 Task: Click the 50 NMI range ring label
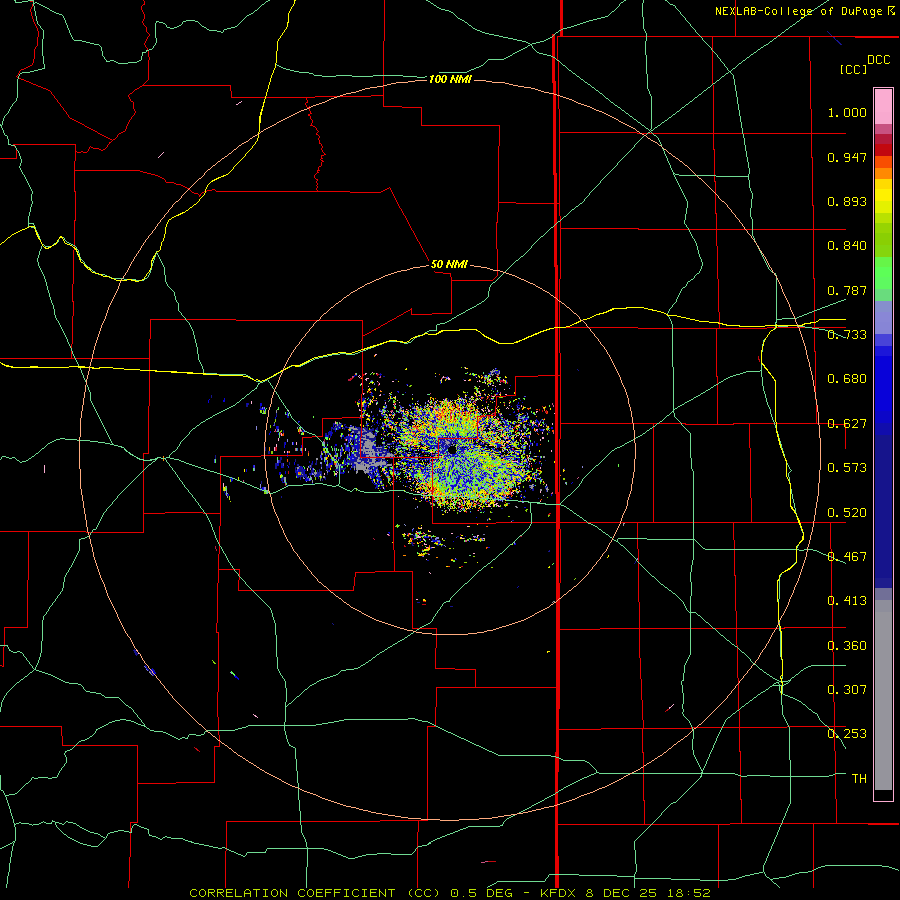pos(448,264)
